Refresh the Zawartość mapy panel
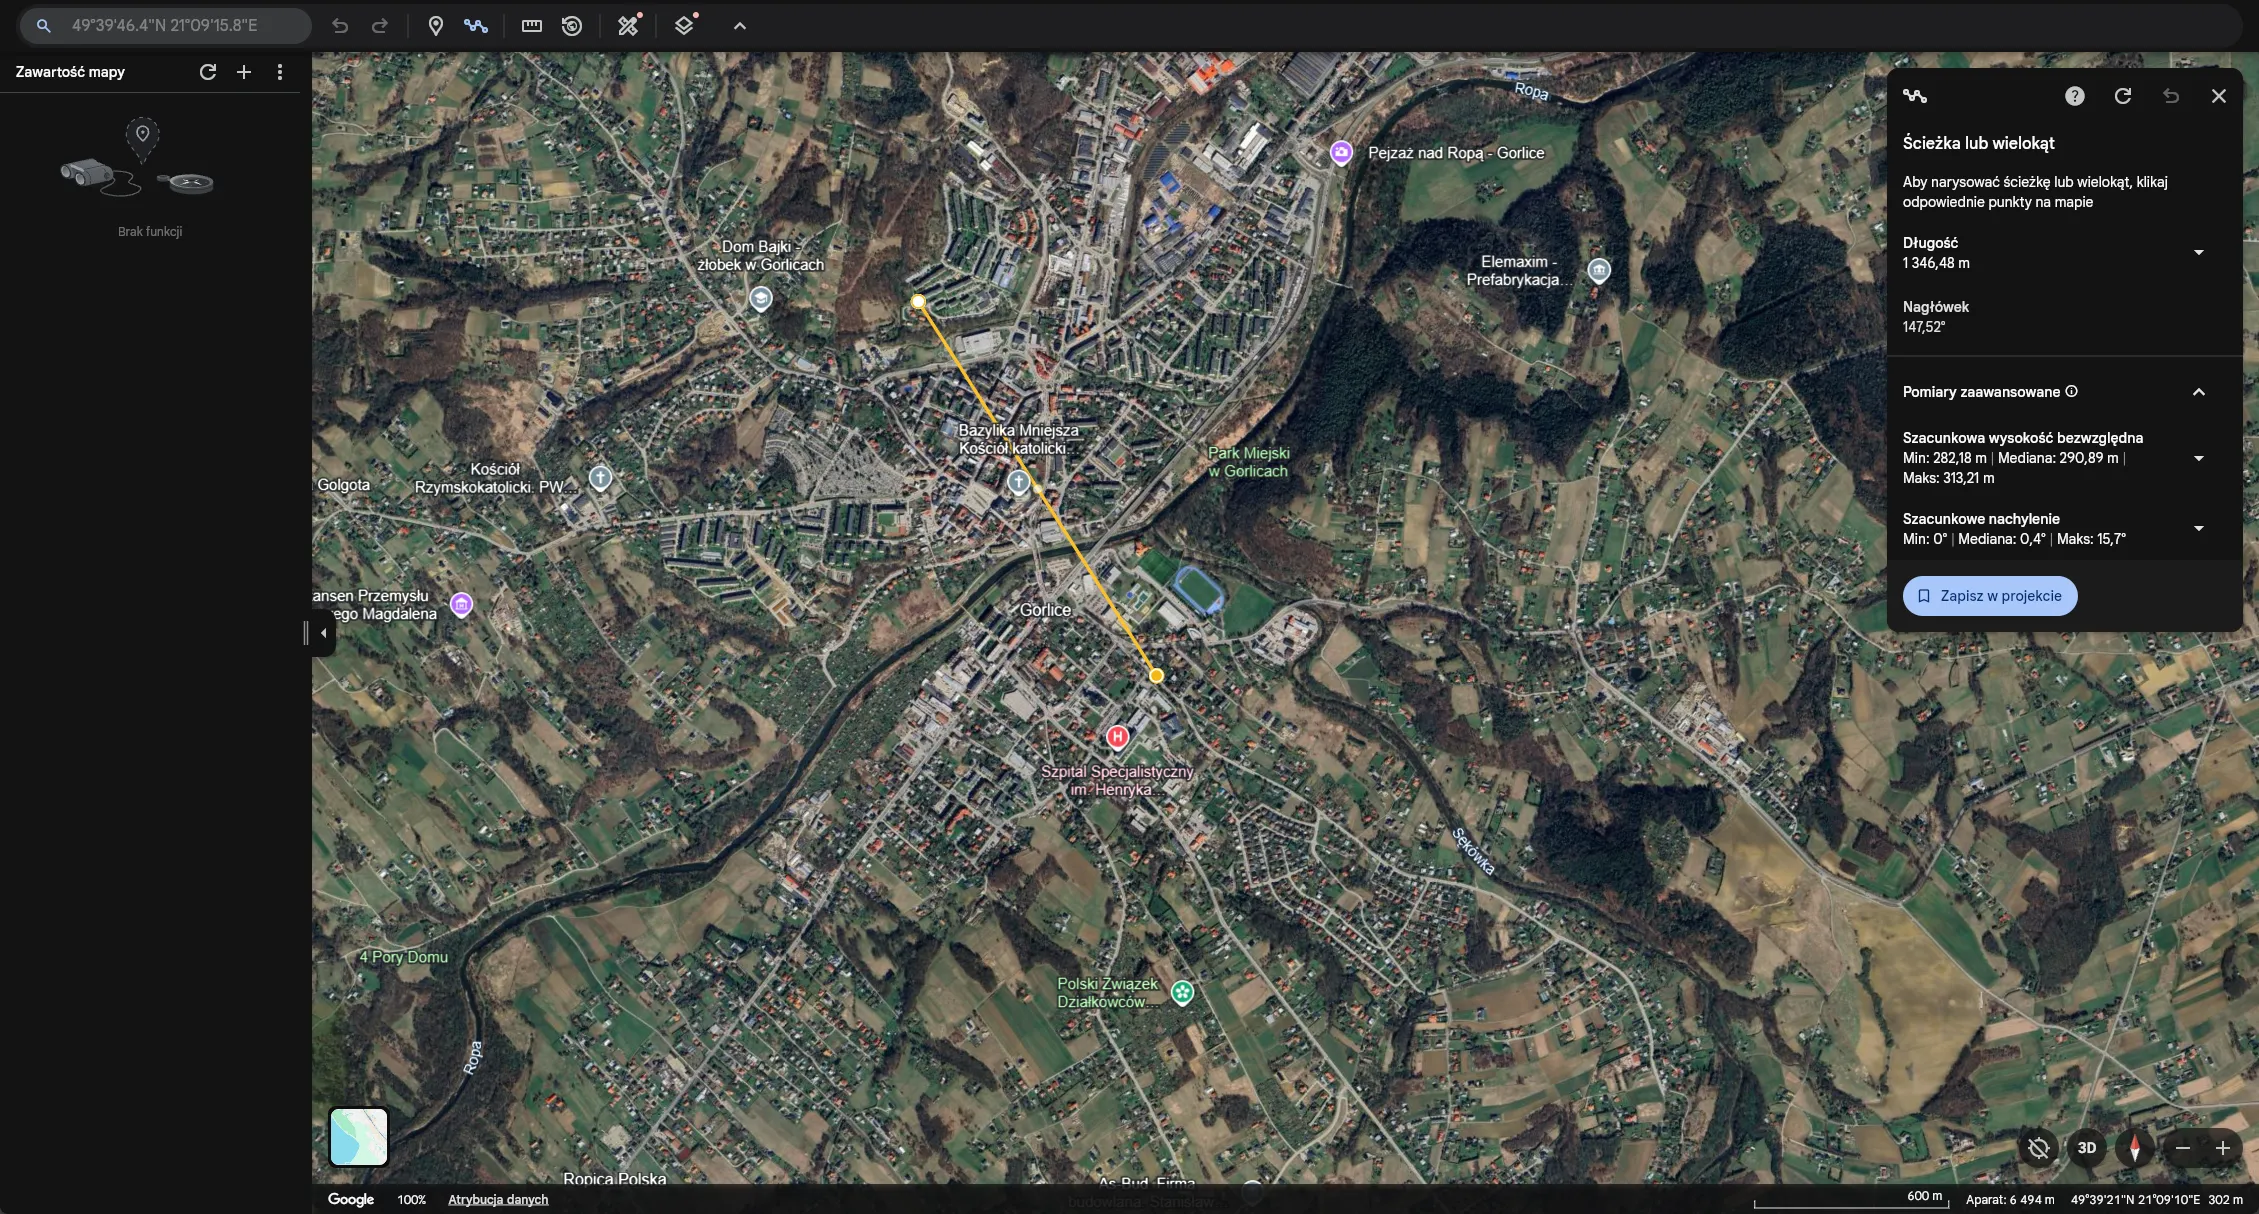 tap(208, 72)
